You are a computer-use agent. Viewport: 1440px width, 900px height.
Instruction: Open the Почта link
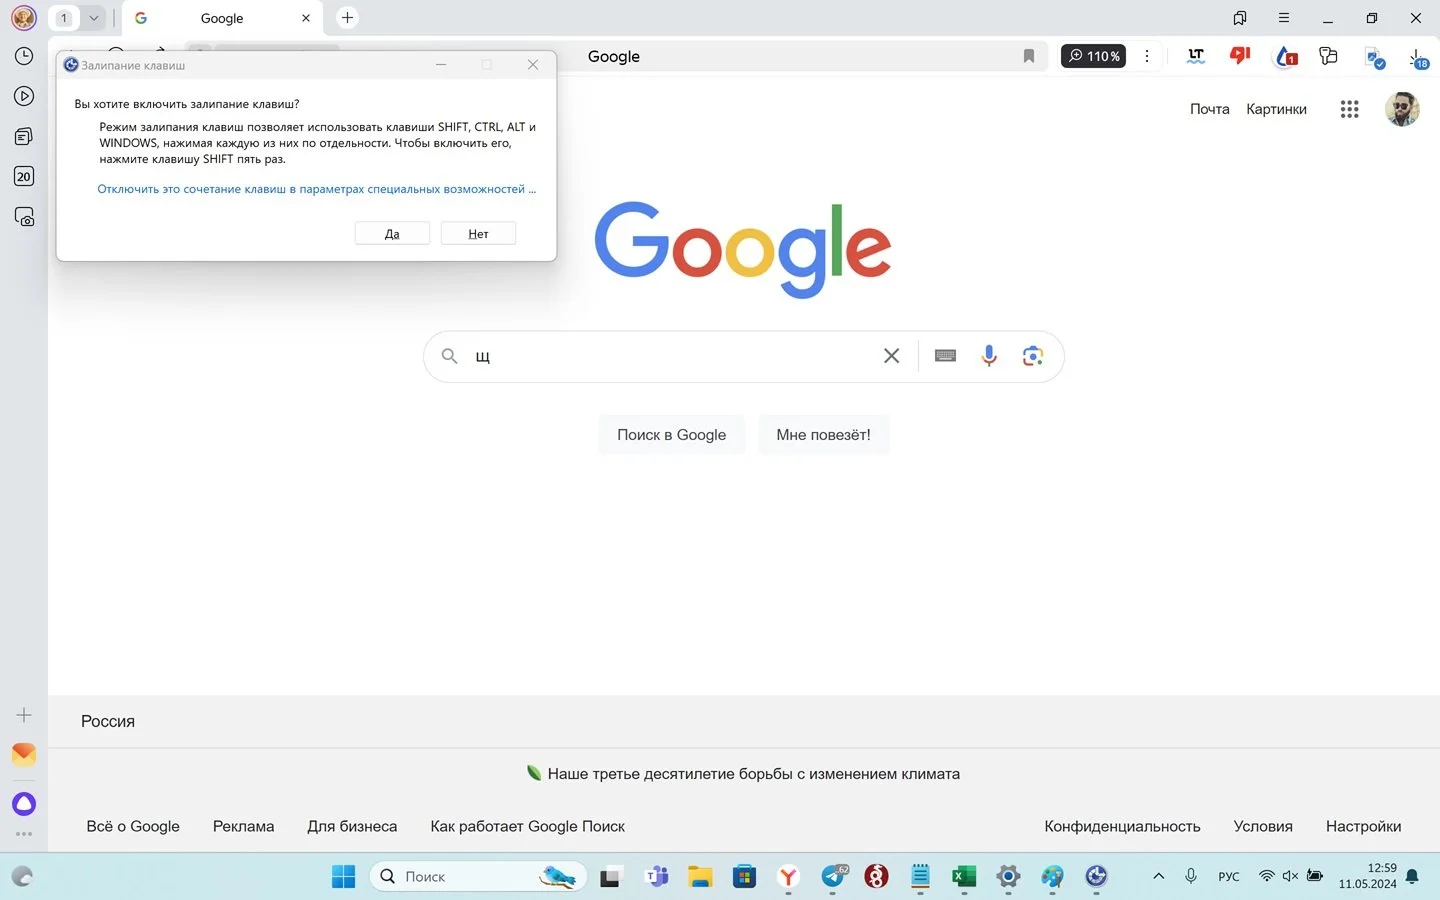[x=1209, y=109]
